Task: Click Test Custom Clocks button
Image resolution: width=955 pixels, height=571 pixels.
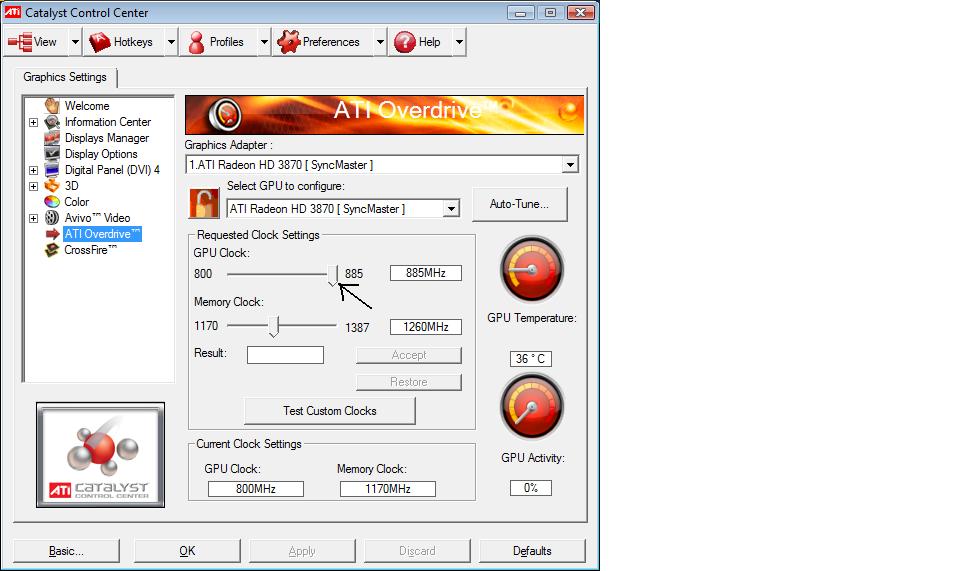Action: tap(329, 411)
